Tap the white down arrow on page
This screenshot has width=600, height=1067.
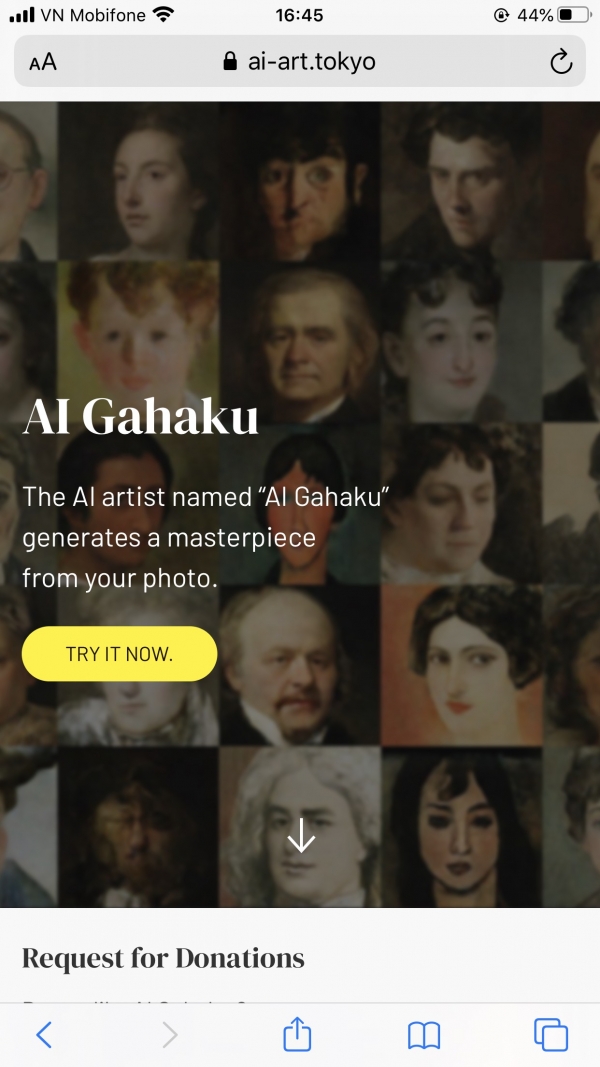[301, 834]
